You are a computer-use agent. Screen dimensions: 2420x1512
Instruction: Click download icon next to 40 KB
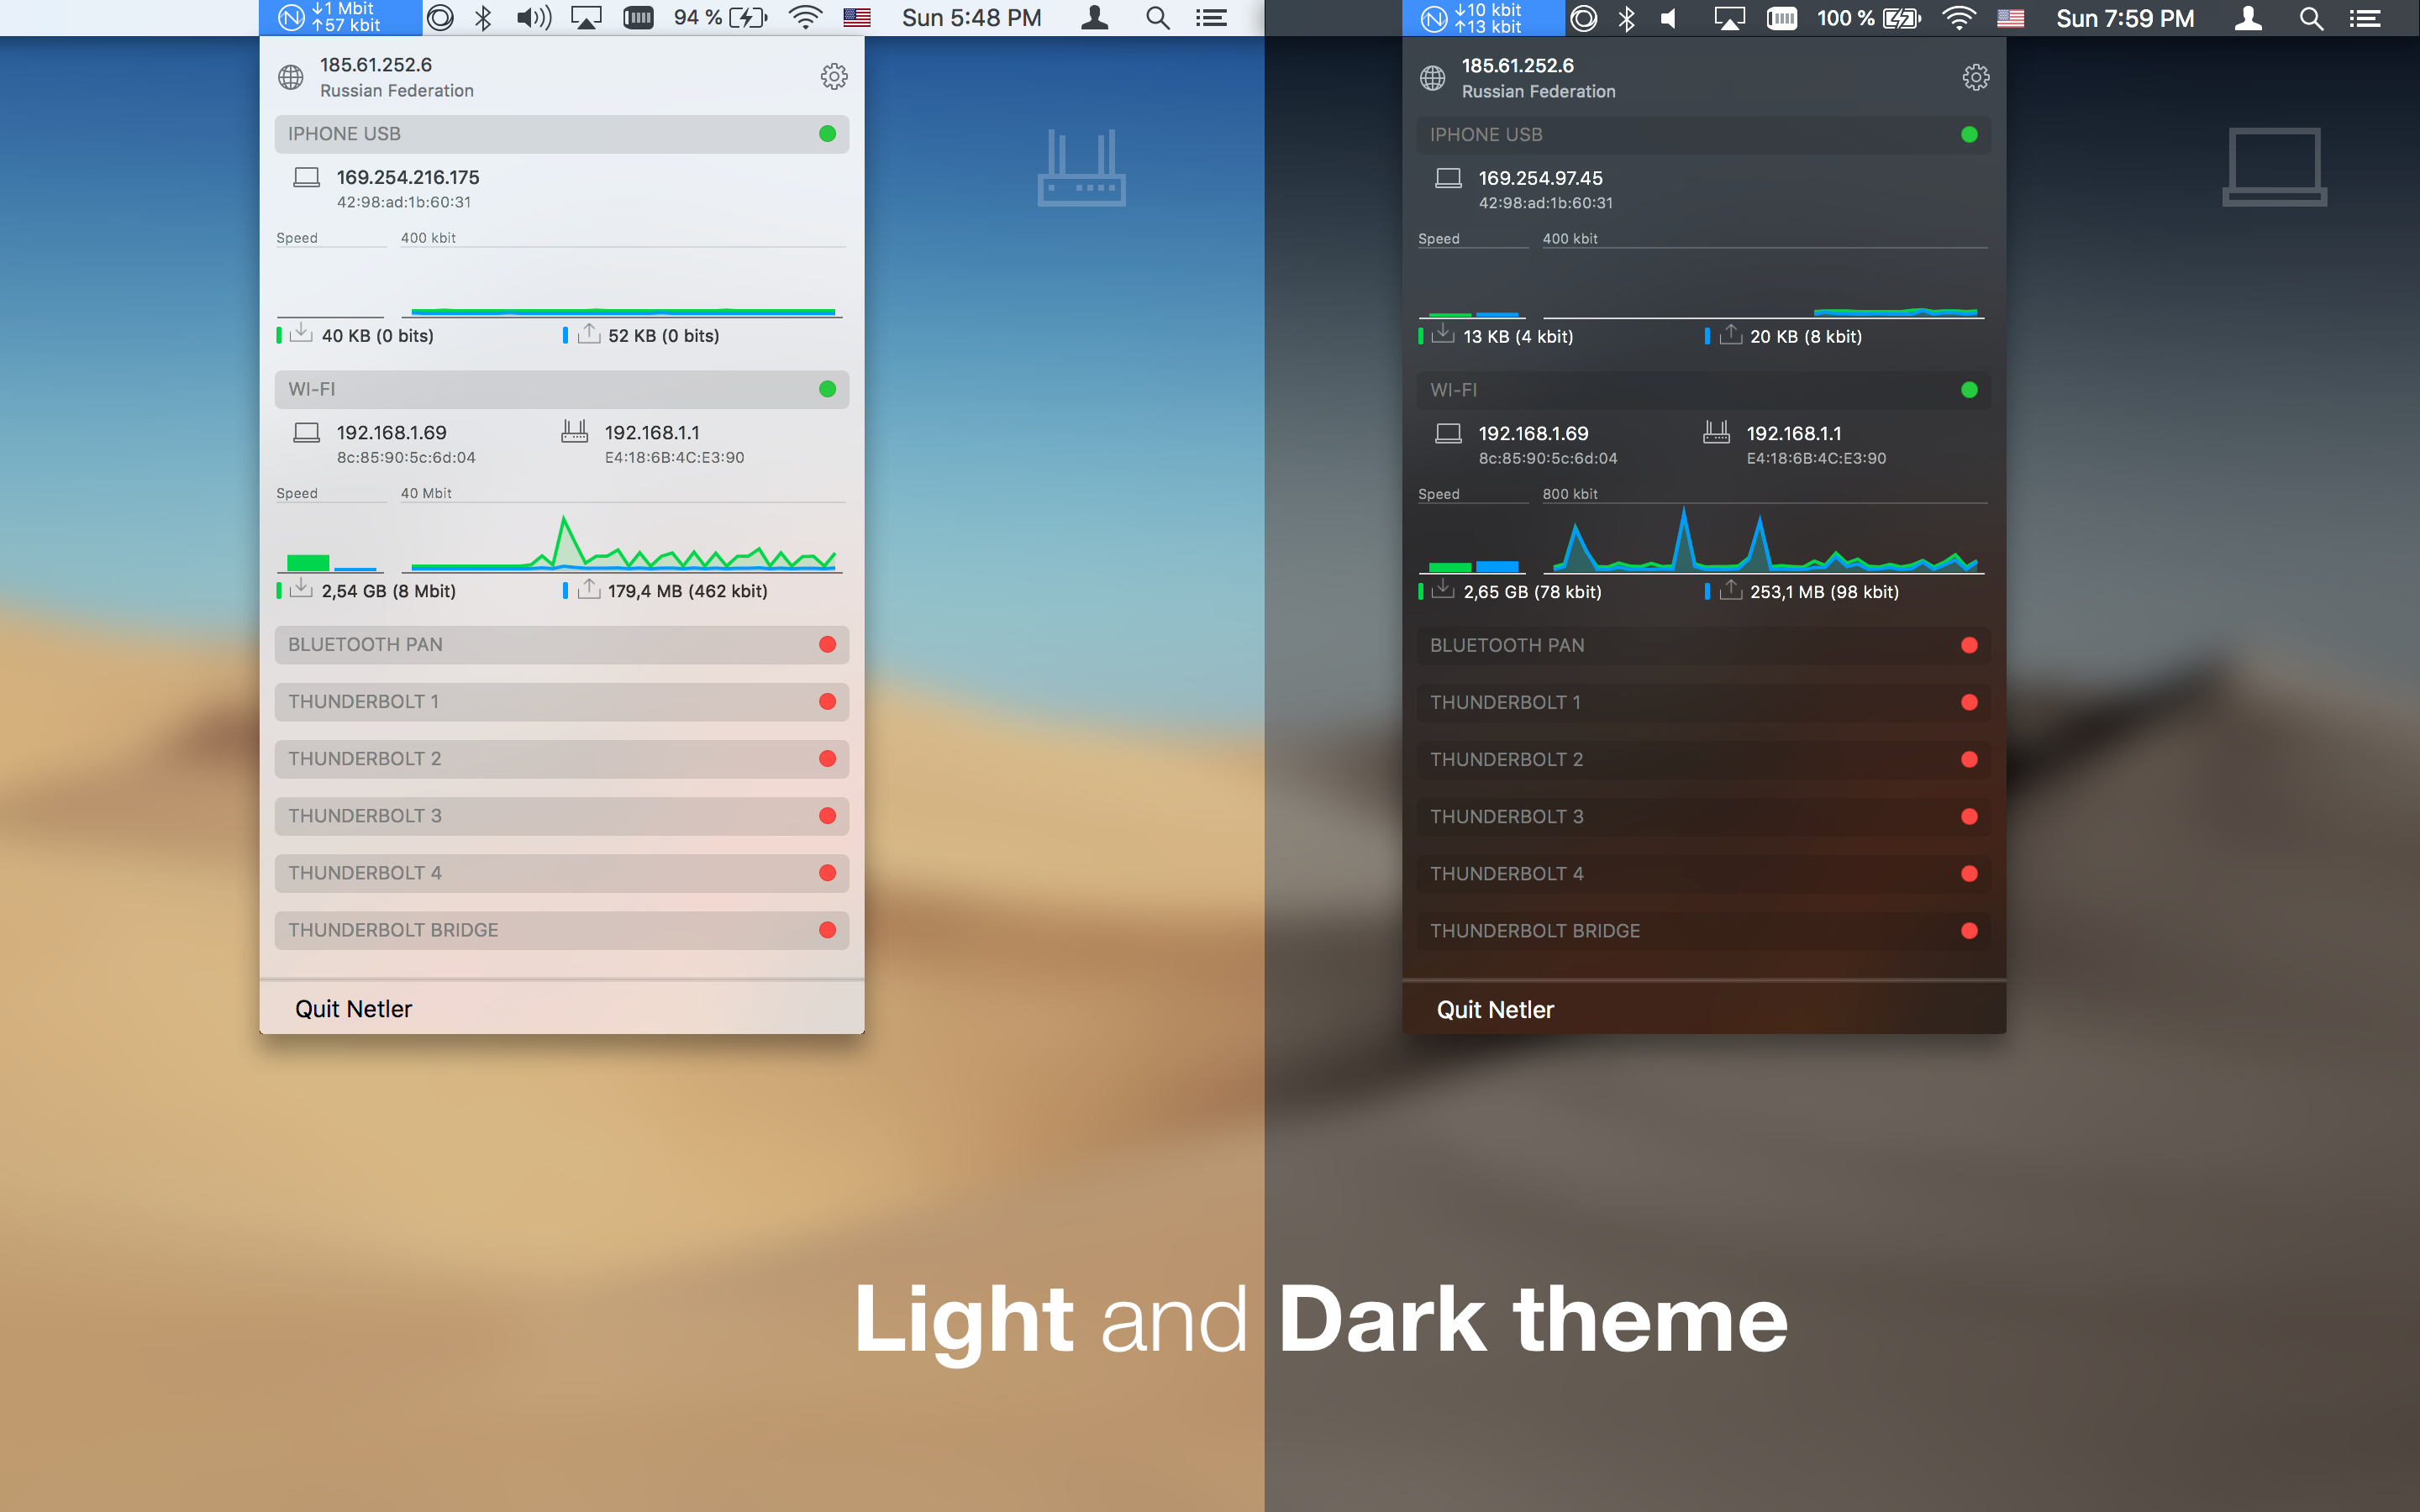point(301,333)
